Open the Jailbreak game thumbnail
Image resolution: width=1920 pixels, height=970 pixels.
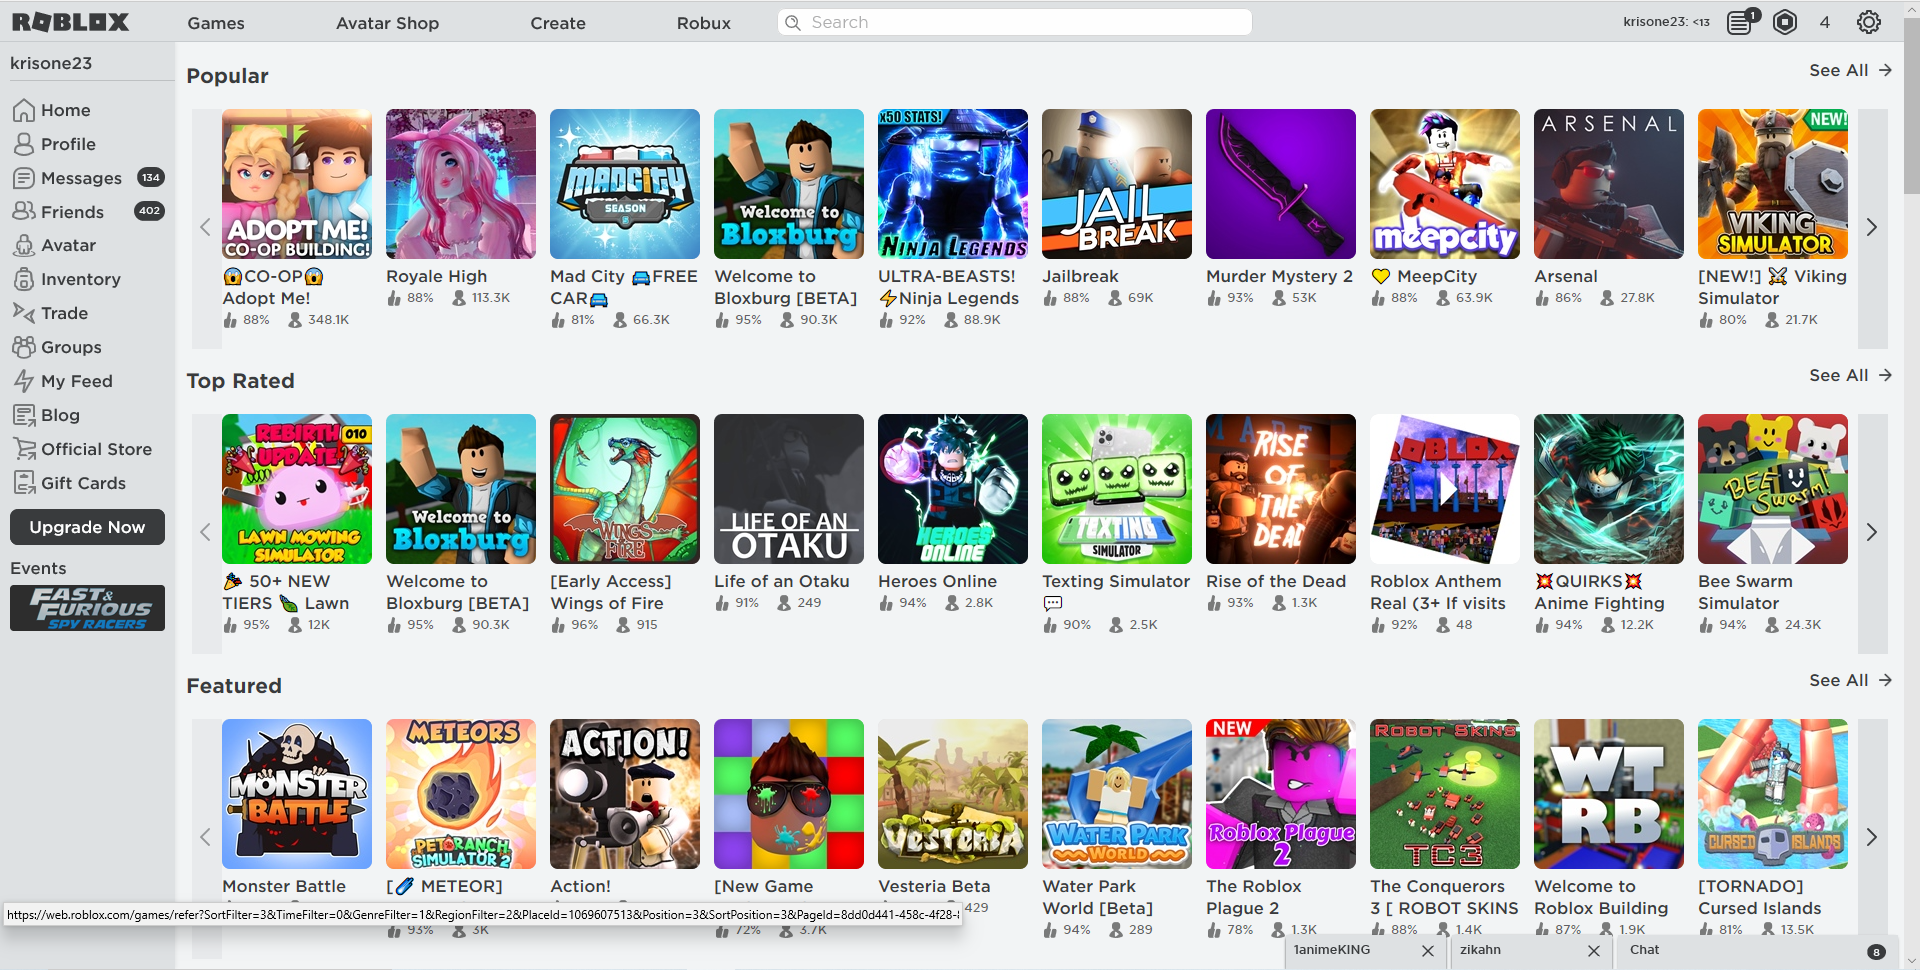click(x=1117, y=184)
